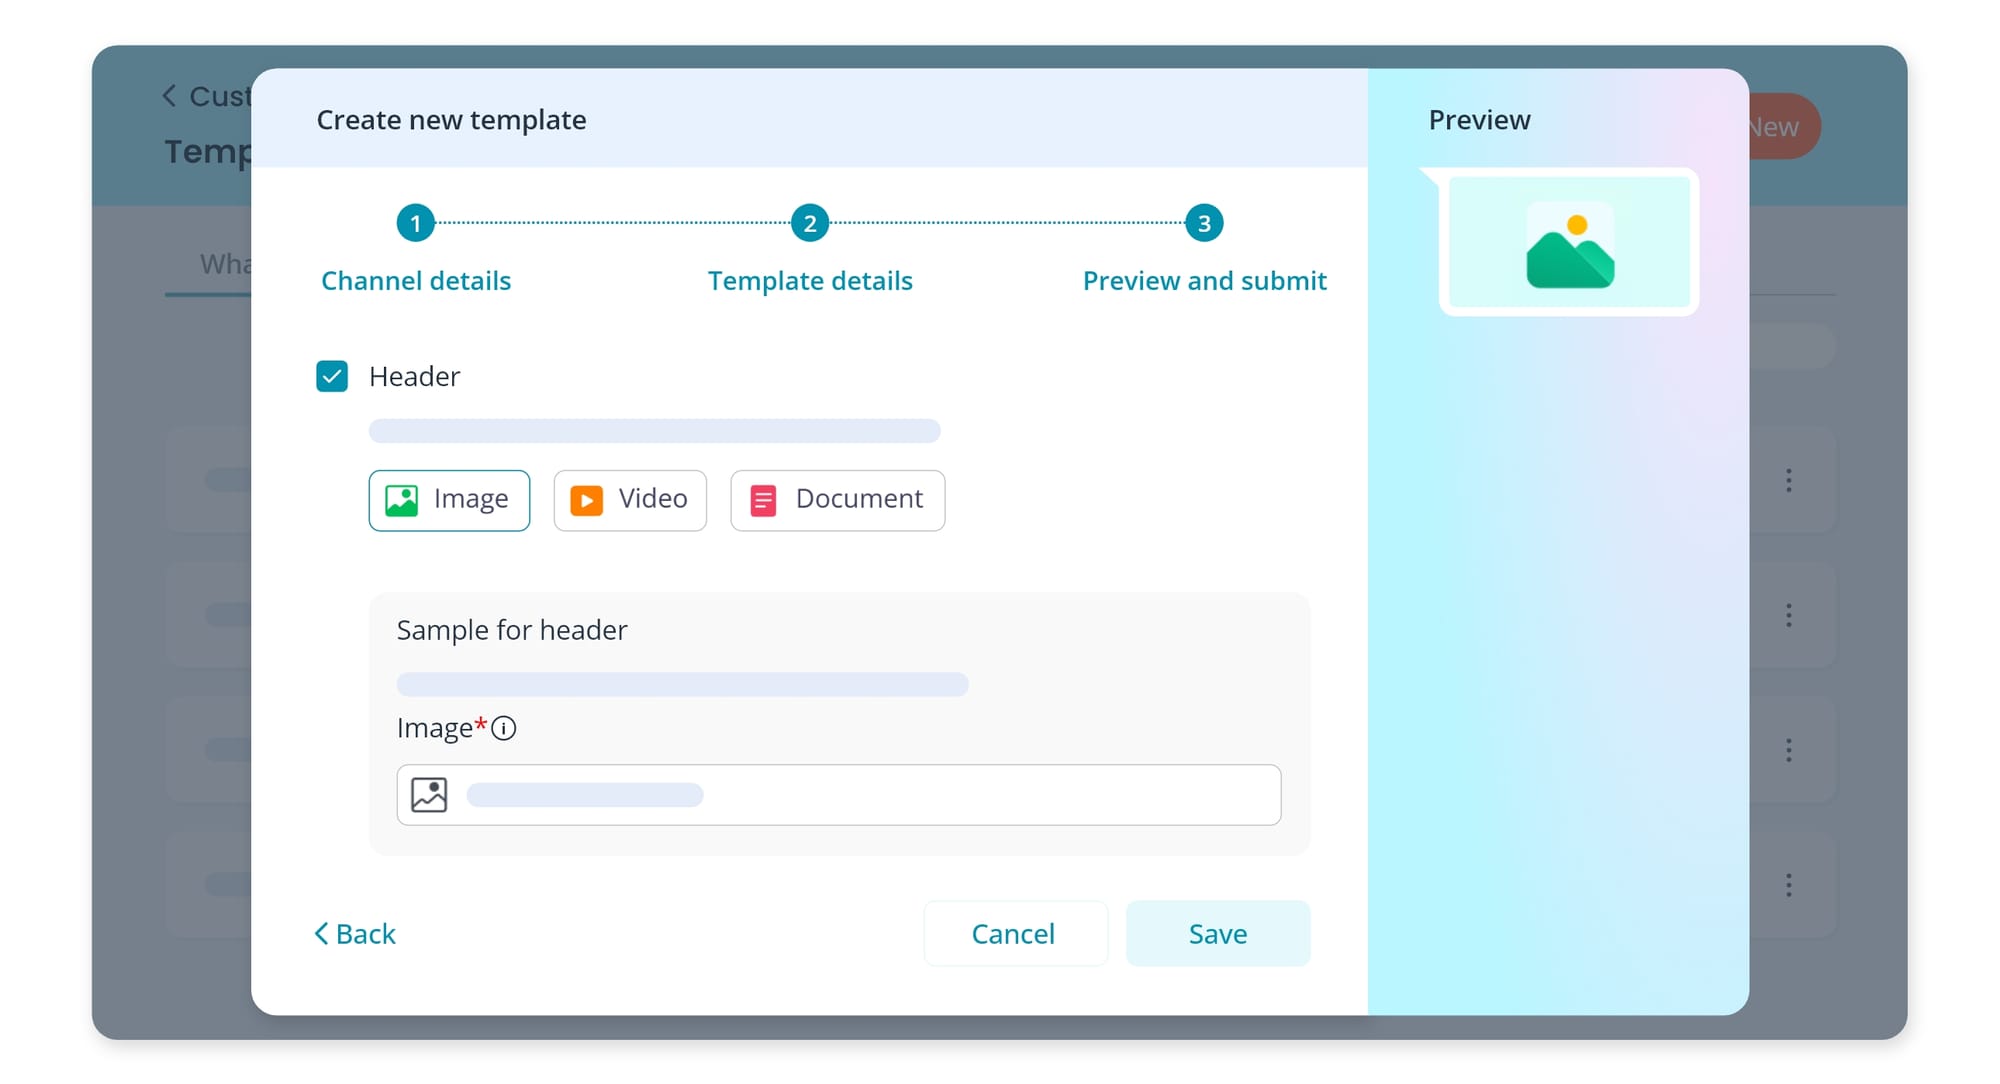Click the Channel details step indicator
The width and height of the screenshot is (2000, 1084).
[x=418, y=223]
